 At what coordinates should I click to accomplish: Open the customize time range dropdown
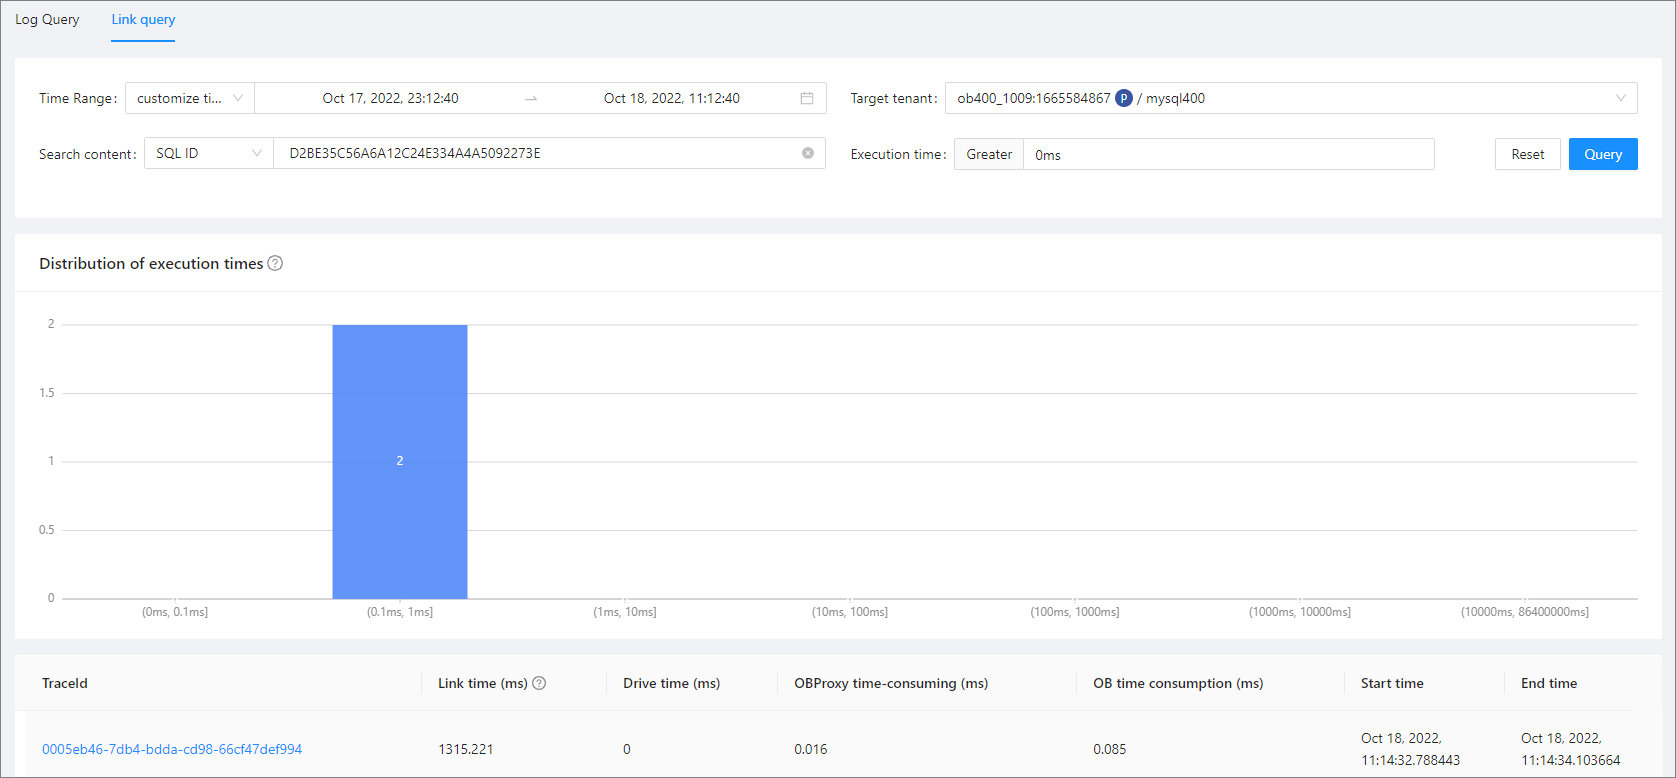click(x=189, y=98)
